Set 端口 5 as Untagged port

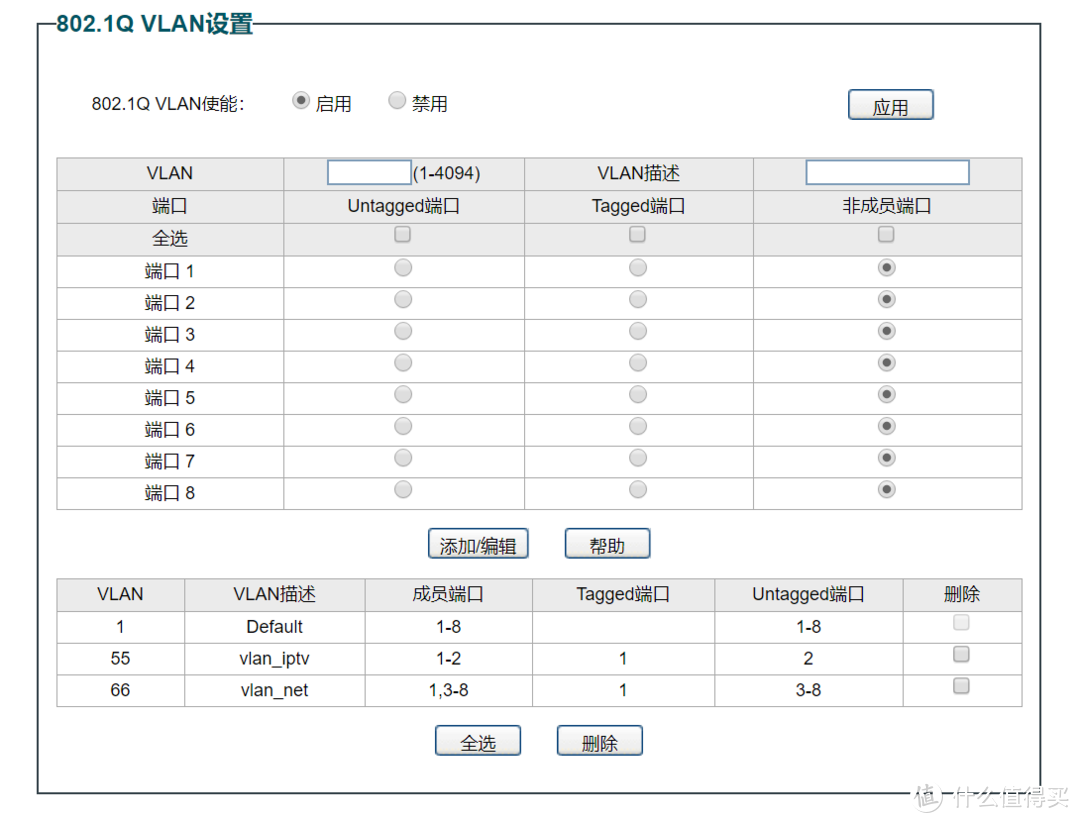pyautogui.click(x=403, y=395)
